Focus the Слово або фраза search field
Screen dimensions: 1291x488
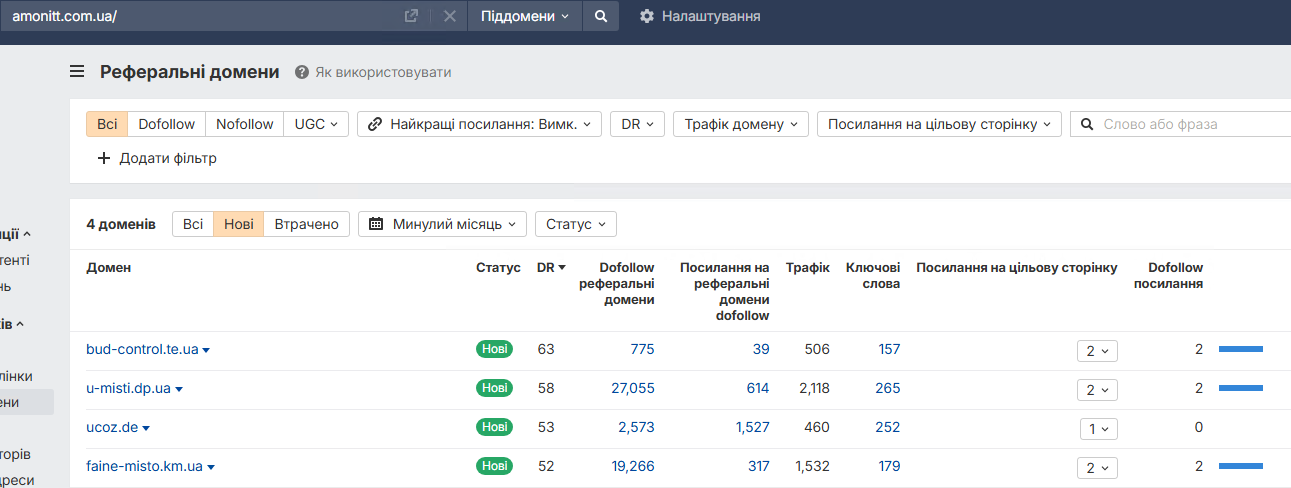point(1190,124)
